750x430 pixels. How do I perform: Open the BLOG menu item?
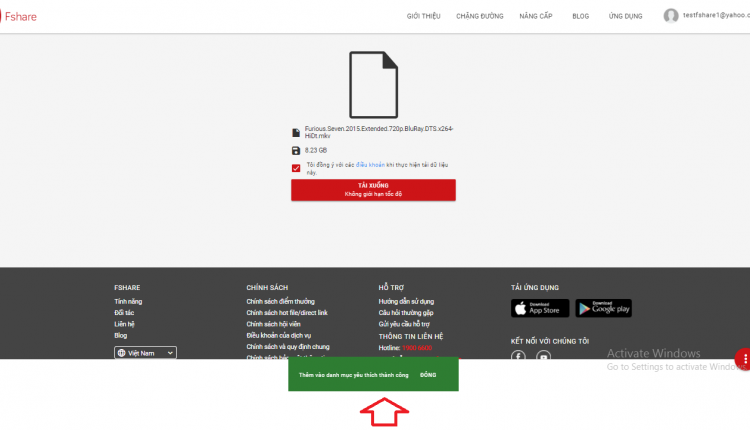coord(581,16)
